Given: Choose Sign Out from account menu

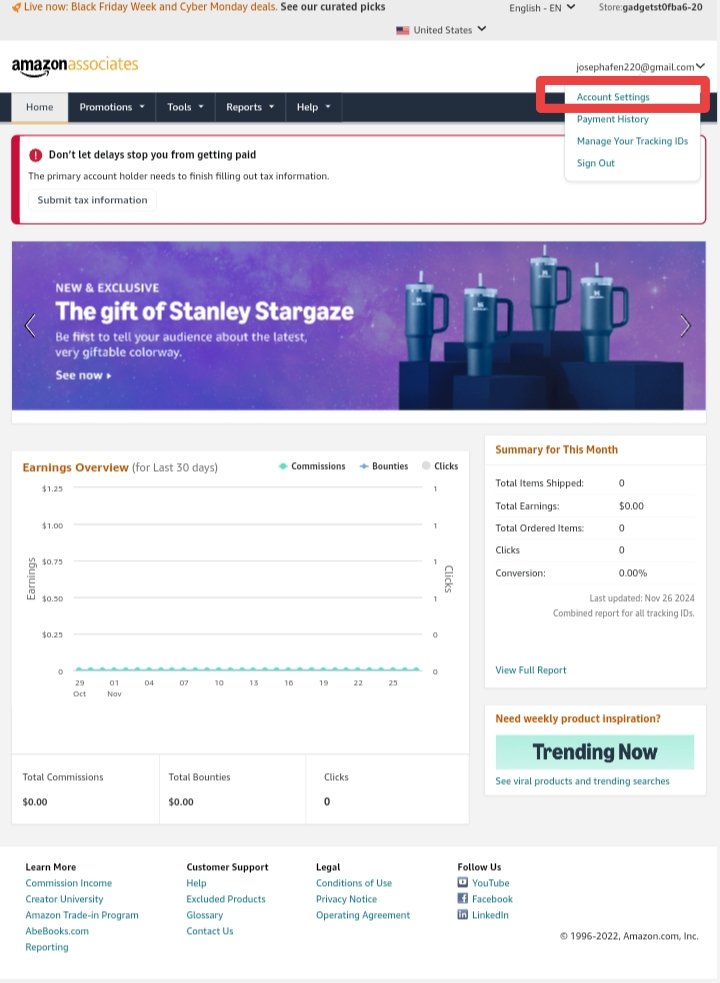Looking at the screenshot, I should 596,163.
